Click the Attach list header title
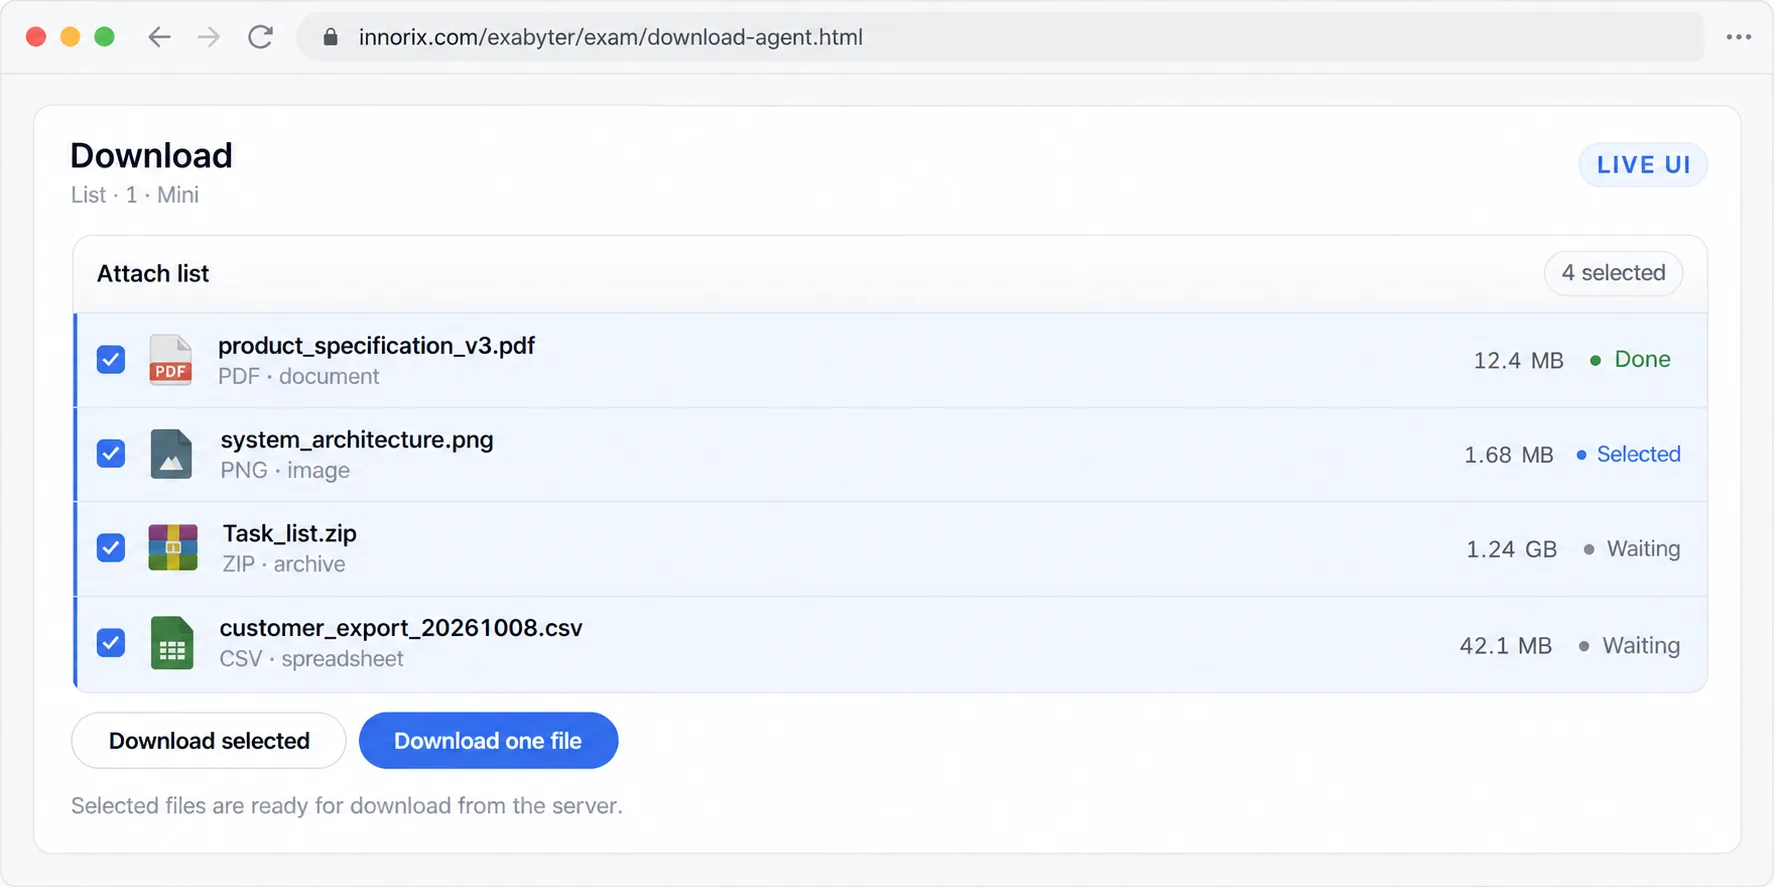Viewport: 1774px width, 887px height. tap(153, 274)
